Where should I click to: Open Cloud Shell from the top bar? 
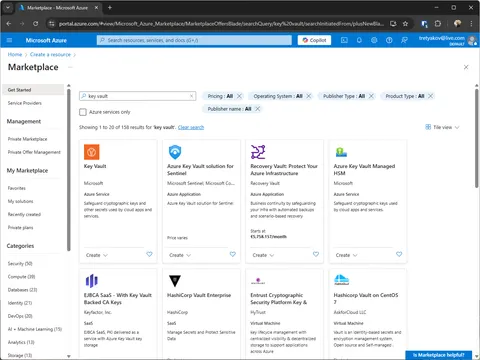click(344, 40)
